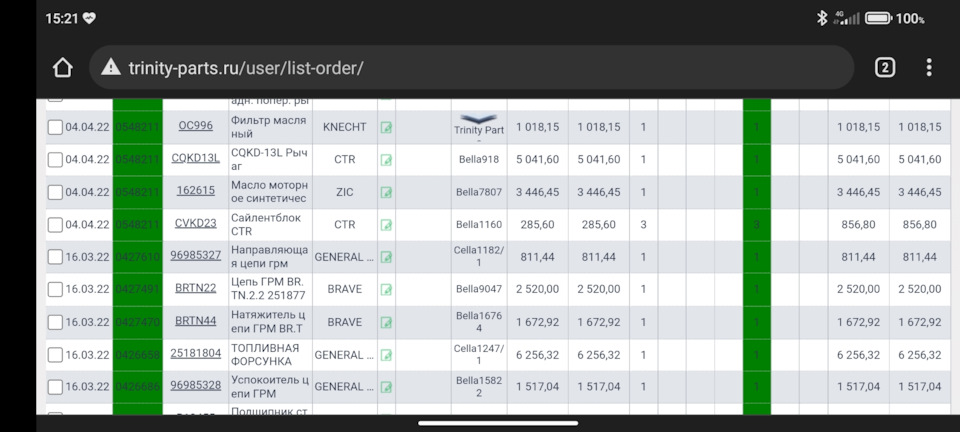Tick the checkbox for the OC996 order row
Screen dimensions: 960x432
(55, 127)
